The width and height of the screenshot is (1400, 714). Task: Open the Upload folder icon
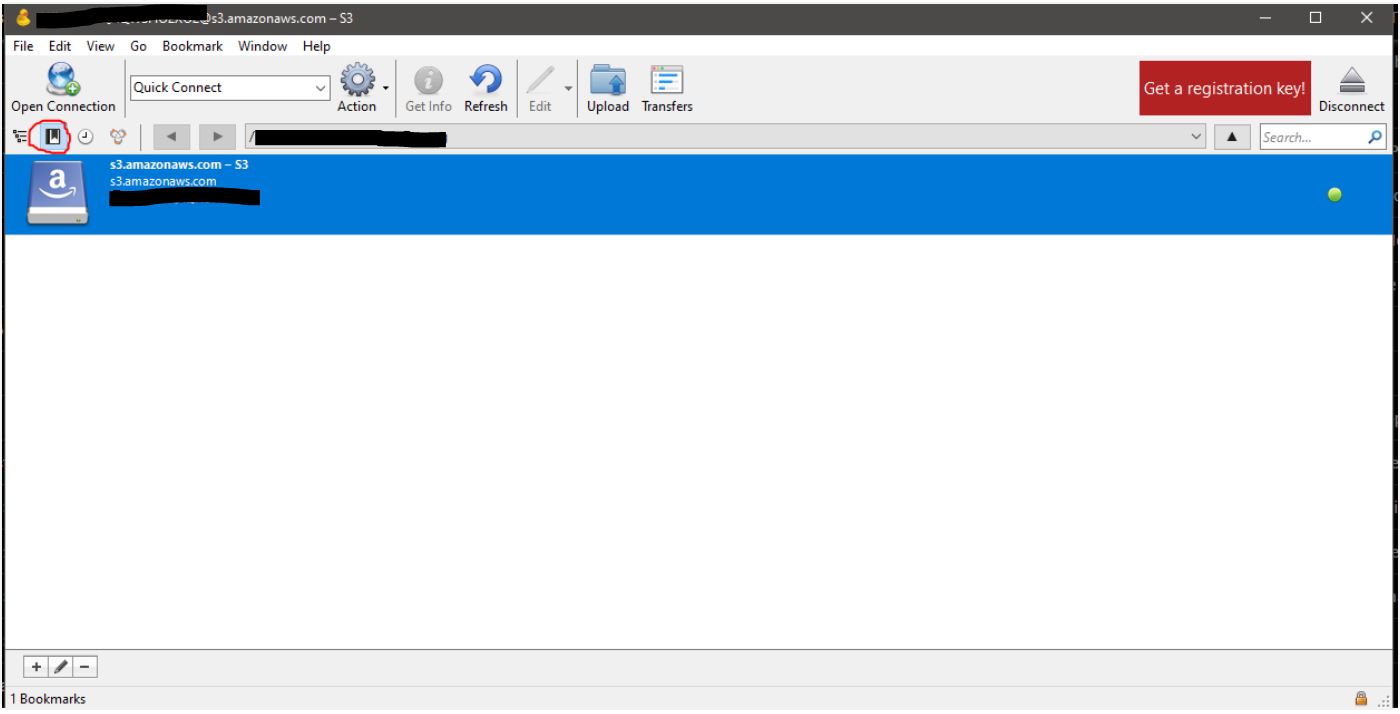click(607, 80)
